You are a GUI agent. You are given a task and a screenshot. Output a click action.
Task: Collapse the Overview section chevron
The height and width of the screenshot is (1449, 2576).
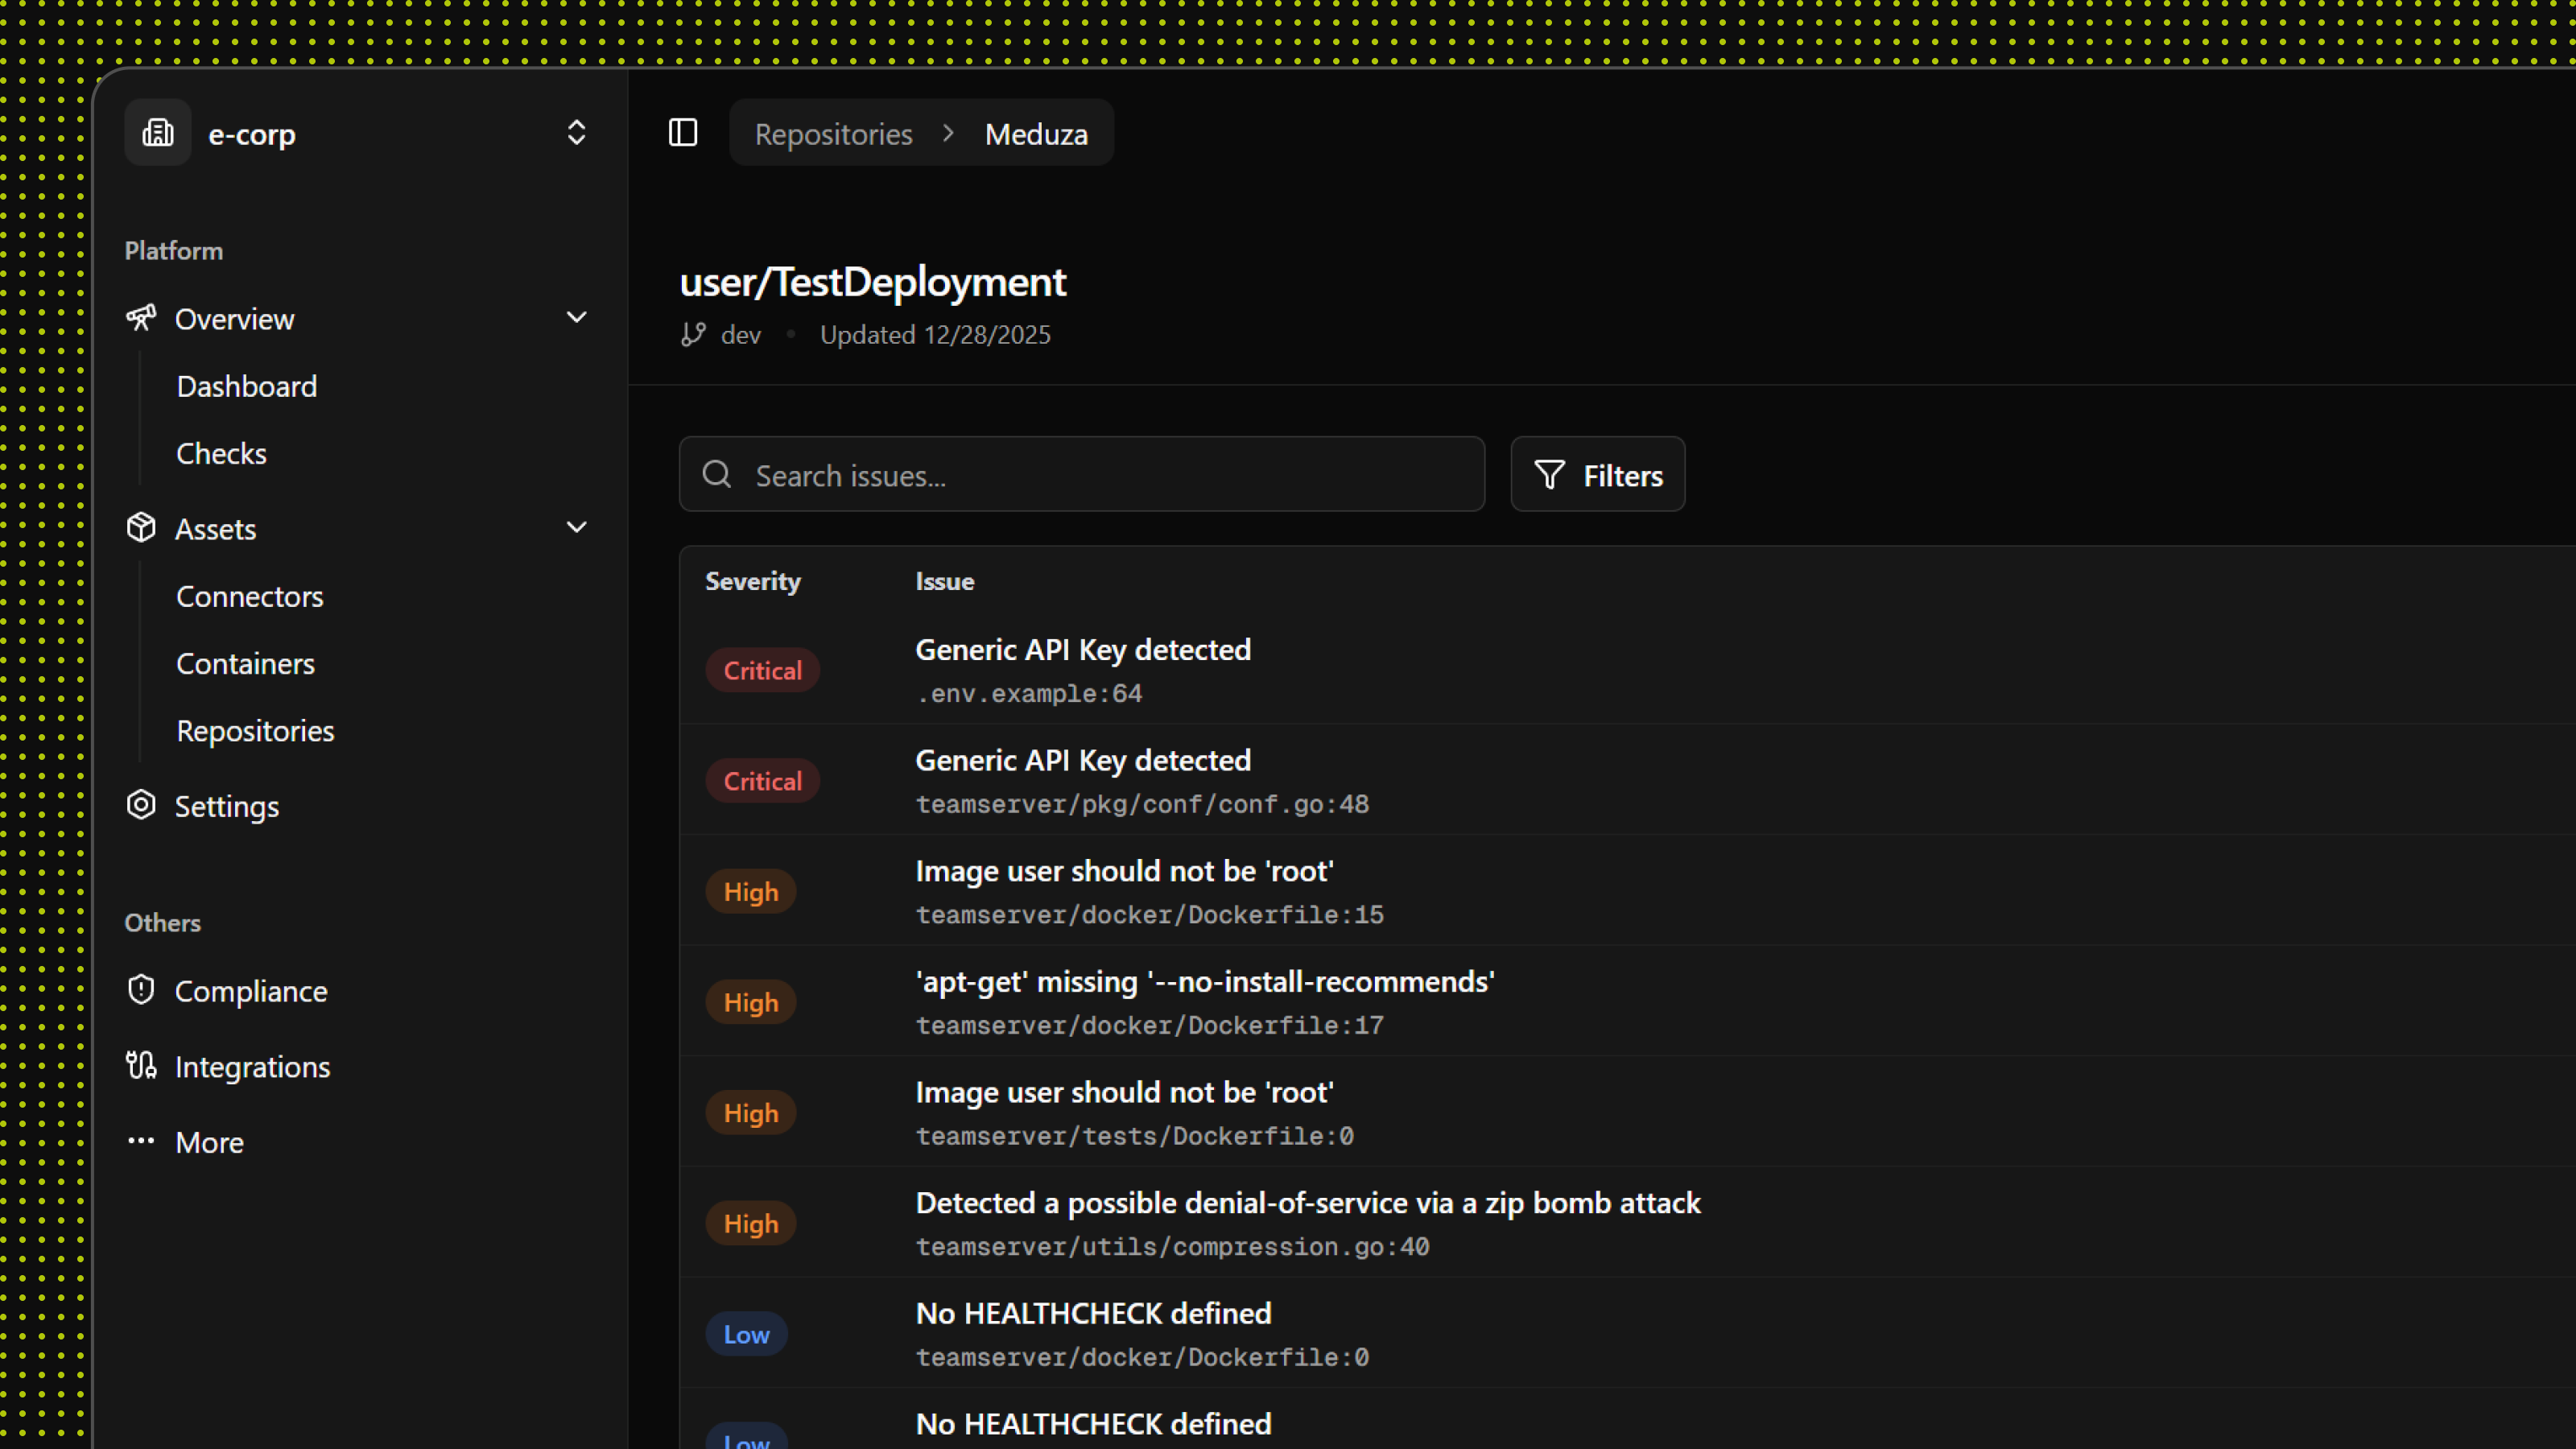point(576,318)
